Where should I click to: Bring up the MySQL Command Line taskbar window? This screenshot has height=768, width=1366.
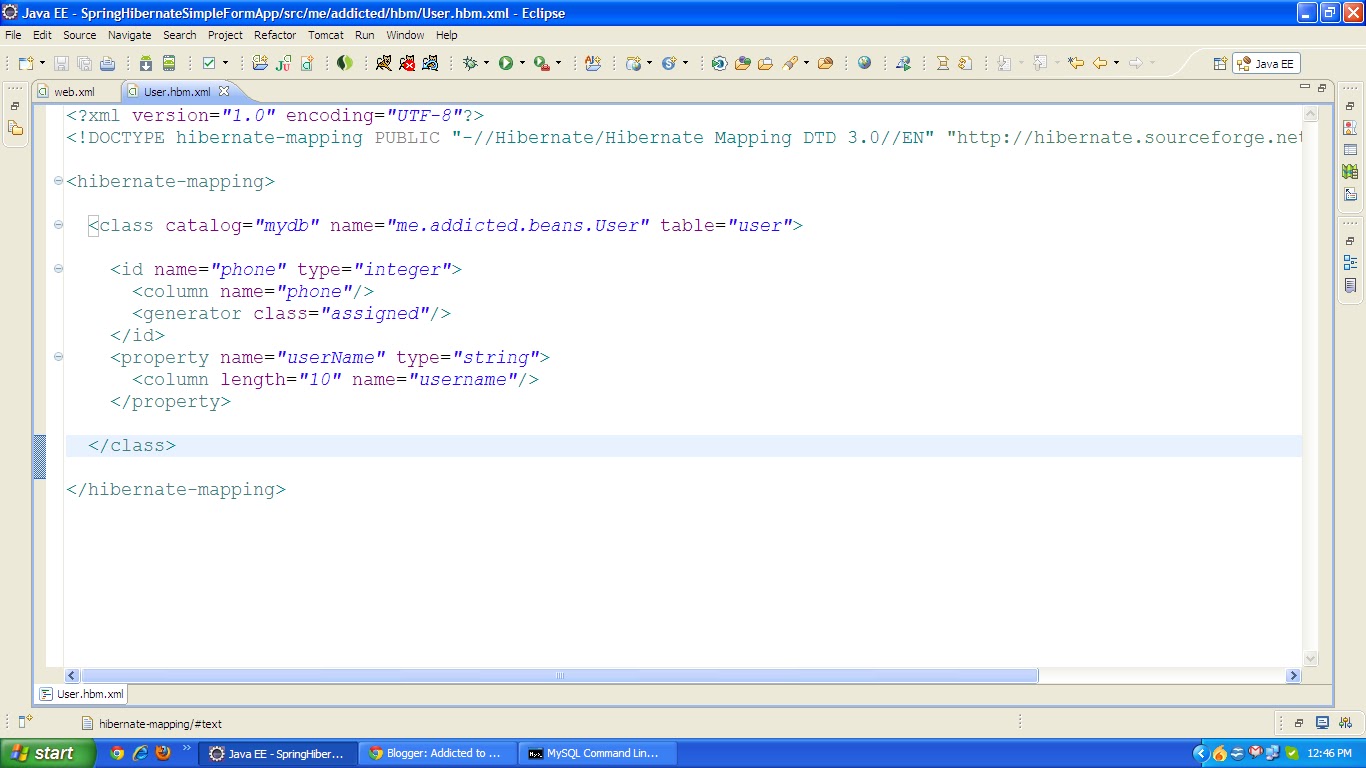point(596,752)
